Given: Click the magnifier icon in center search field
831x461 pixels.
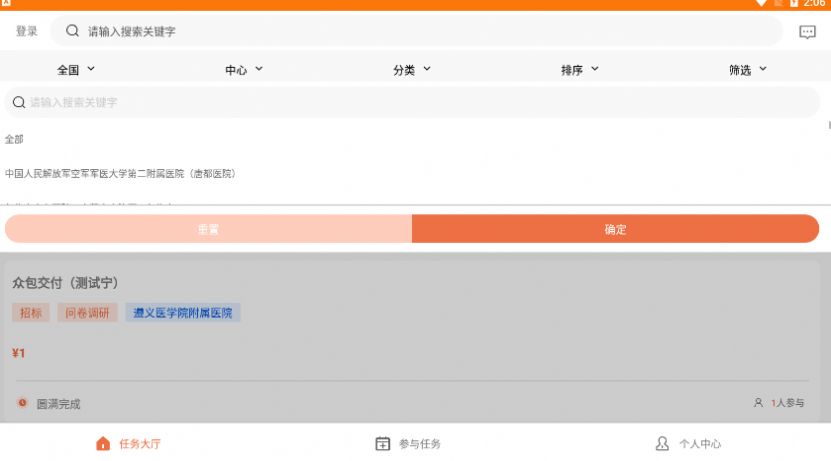Looking at the screenshot, I should (19, 102).
